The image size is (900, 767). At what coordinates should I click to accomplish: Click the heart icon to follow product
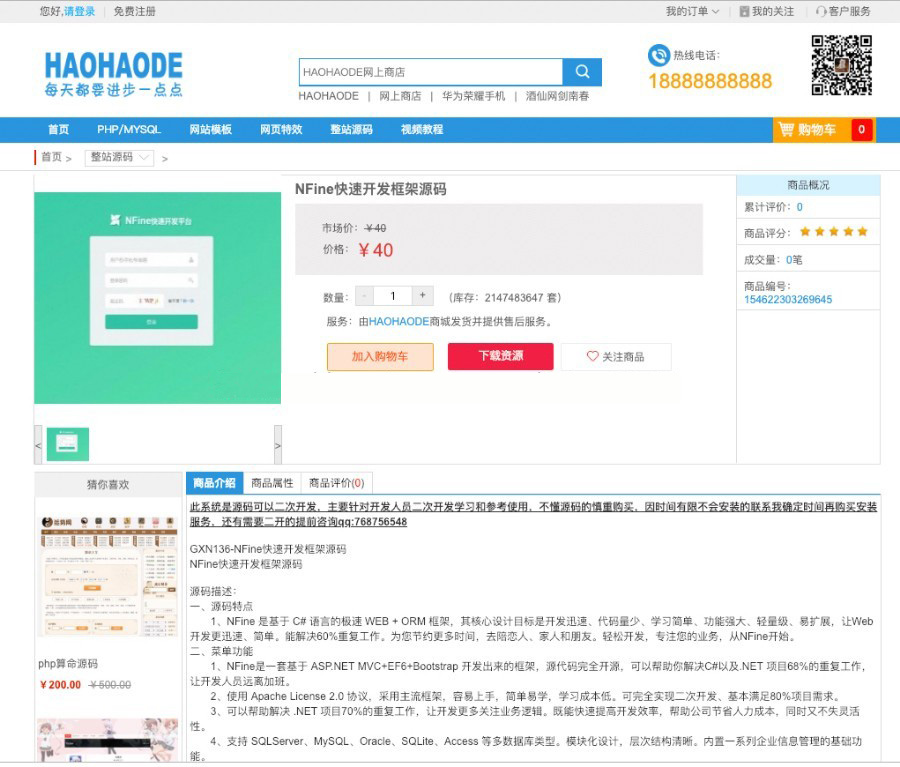pos(592,357)
